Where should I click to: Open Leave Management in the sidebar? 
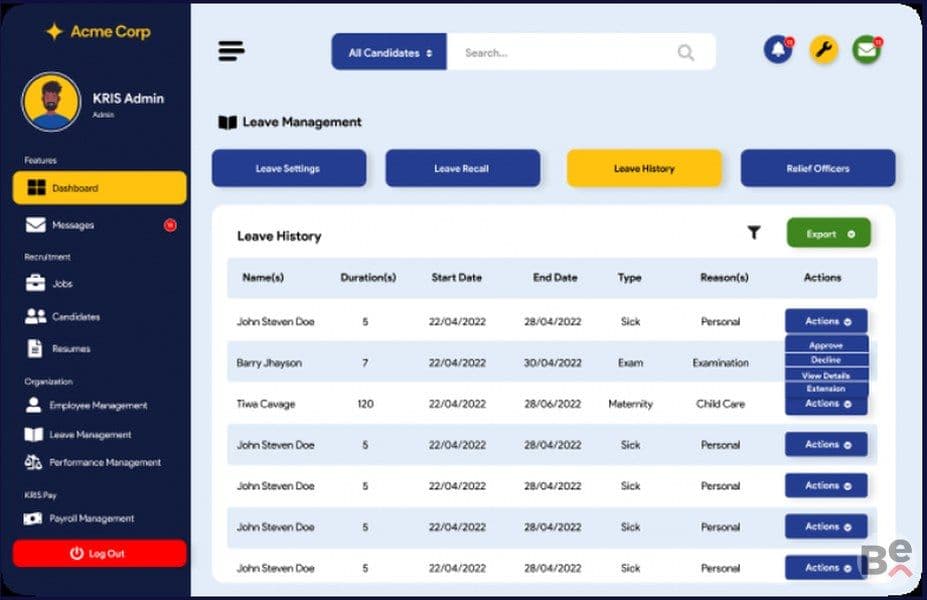(x=78, y=434)
